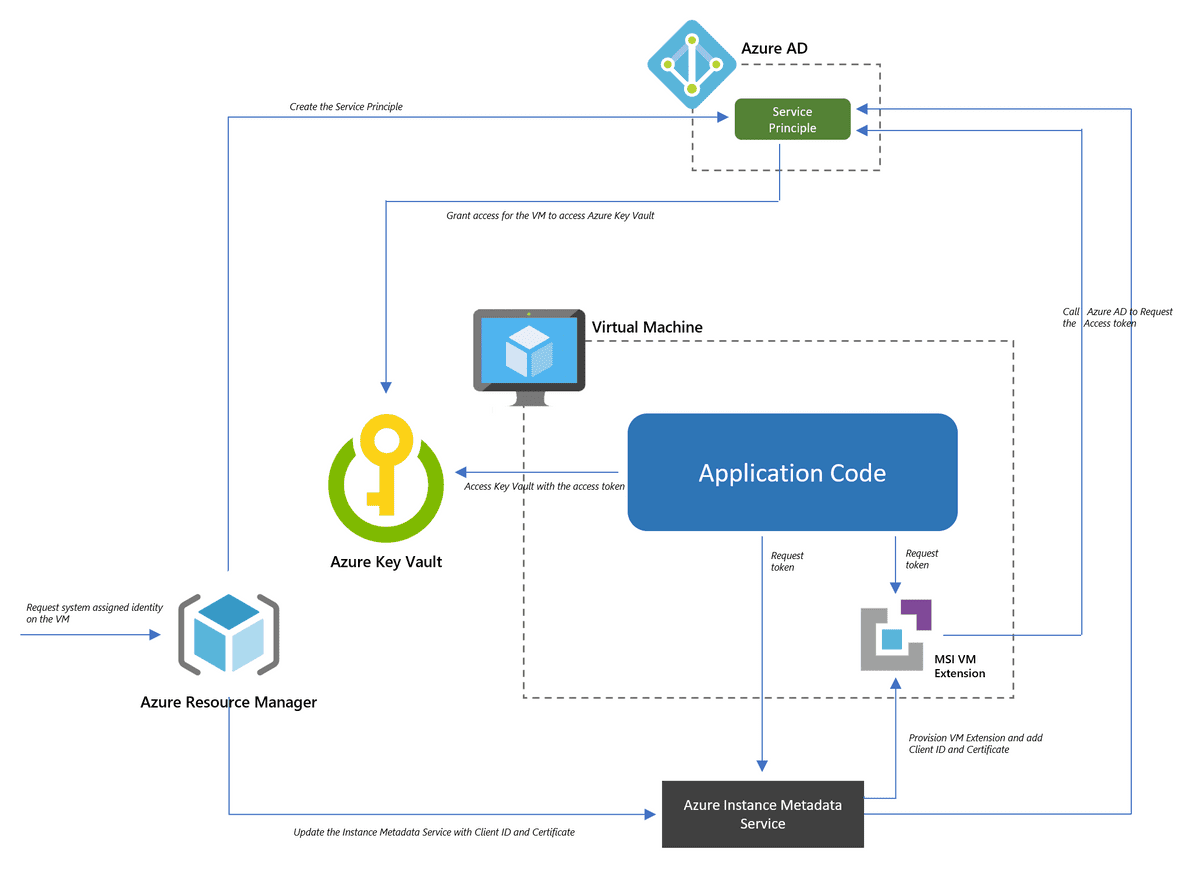Click the Create the Service Principle label
This screenshot has height=870, width=1200.
tap(346, 106)
